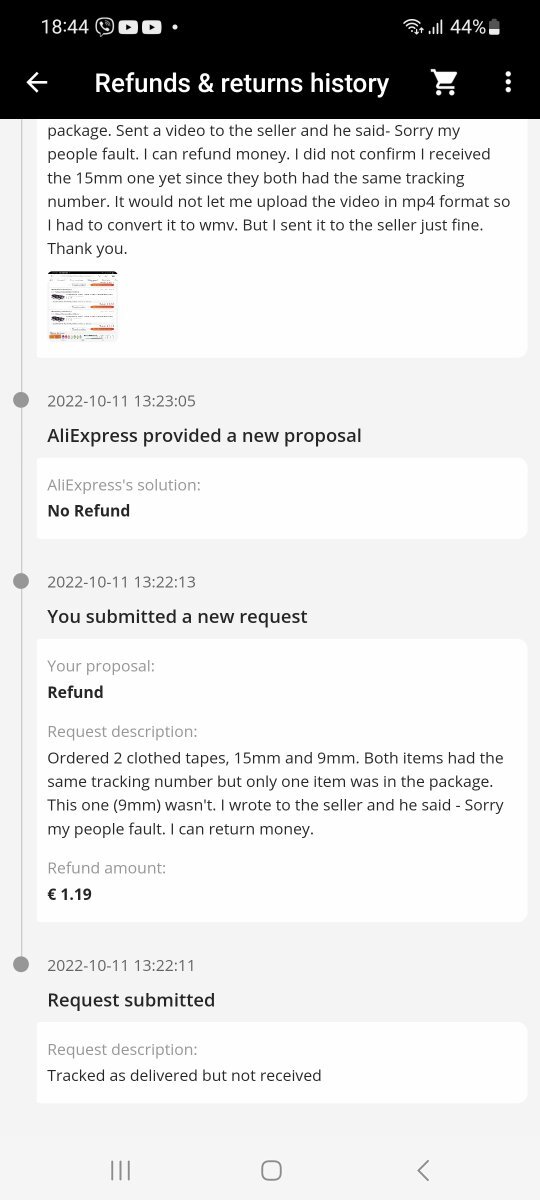Viewport: 540px width, 1200px height.
Task: Tap 'You submitted a new request' heading
Action: tap(177, 617)
